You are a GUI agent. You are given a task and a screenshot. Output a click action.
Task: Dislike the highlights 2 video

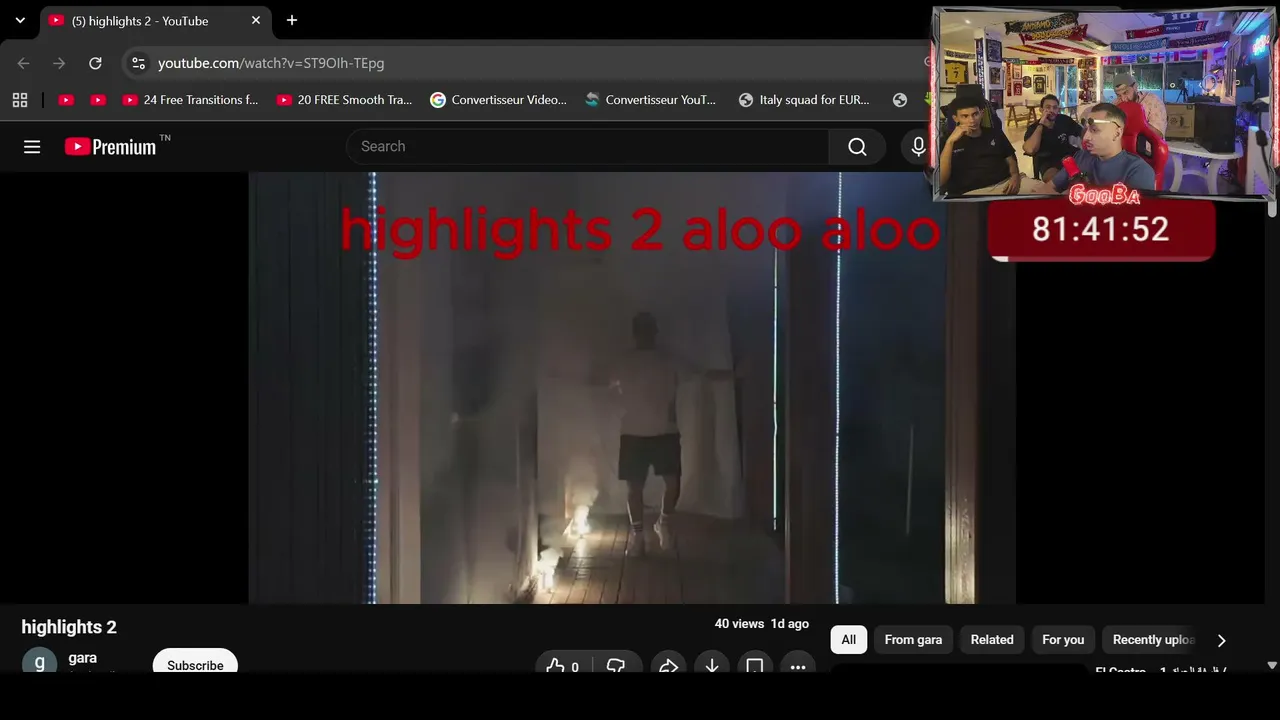point(616,666)
